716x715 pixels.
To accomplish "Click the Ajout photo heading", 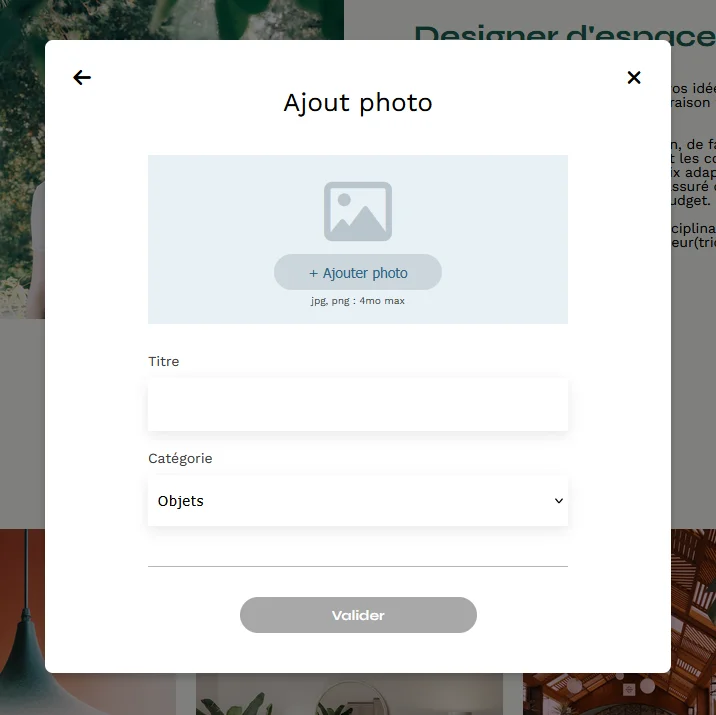I will pos(358,103).
